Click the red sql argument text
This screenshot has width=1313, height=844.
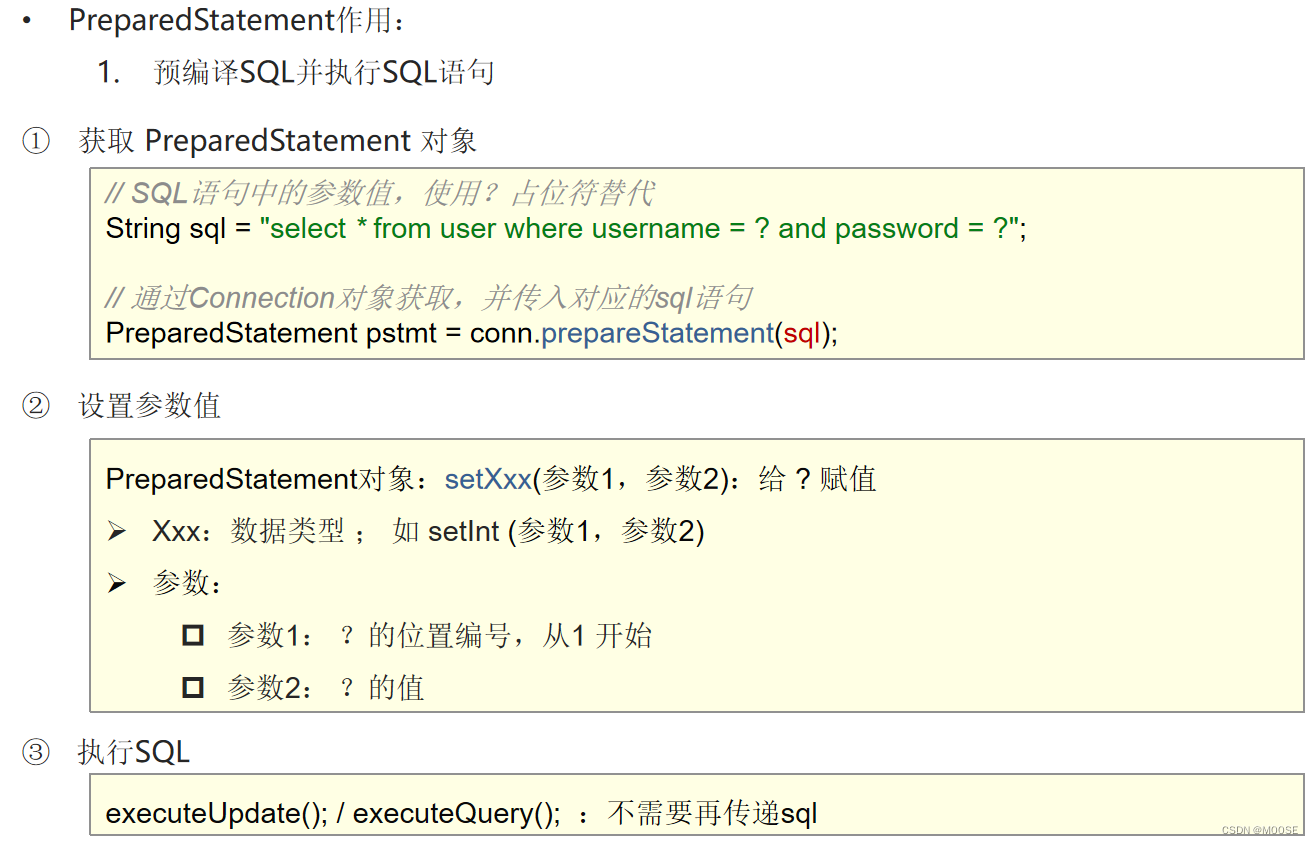pos(801,333)
